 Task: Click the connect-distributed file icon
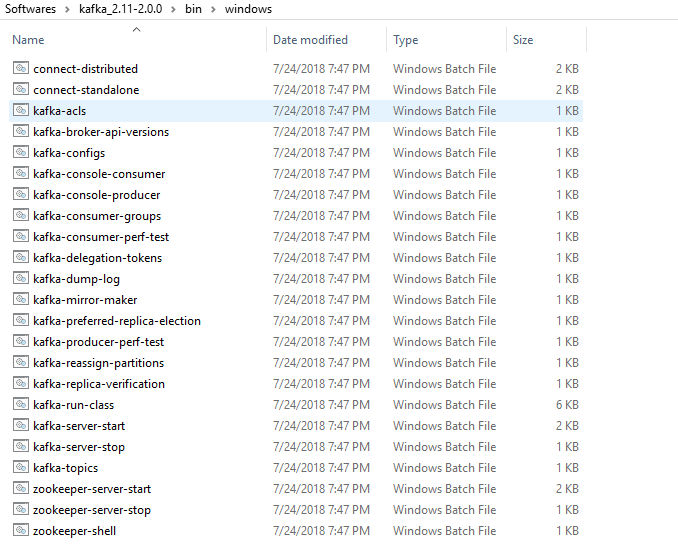coord(22,69)
